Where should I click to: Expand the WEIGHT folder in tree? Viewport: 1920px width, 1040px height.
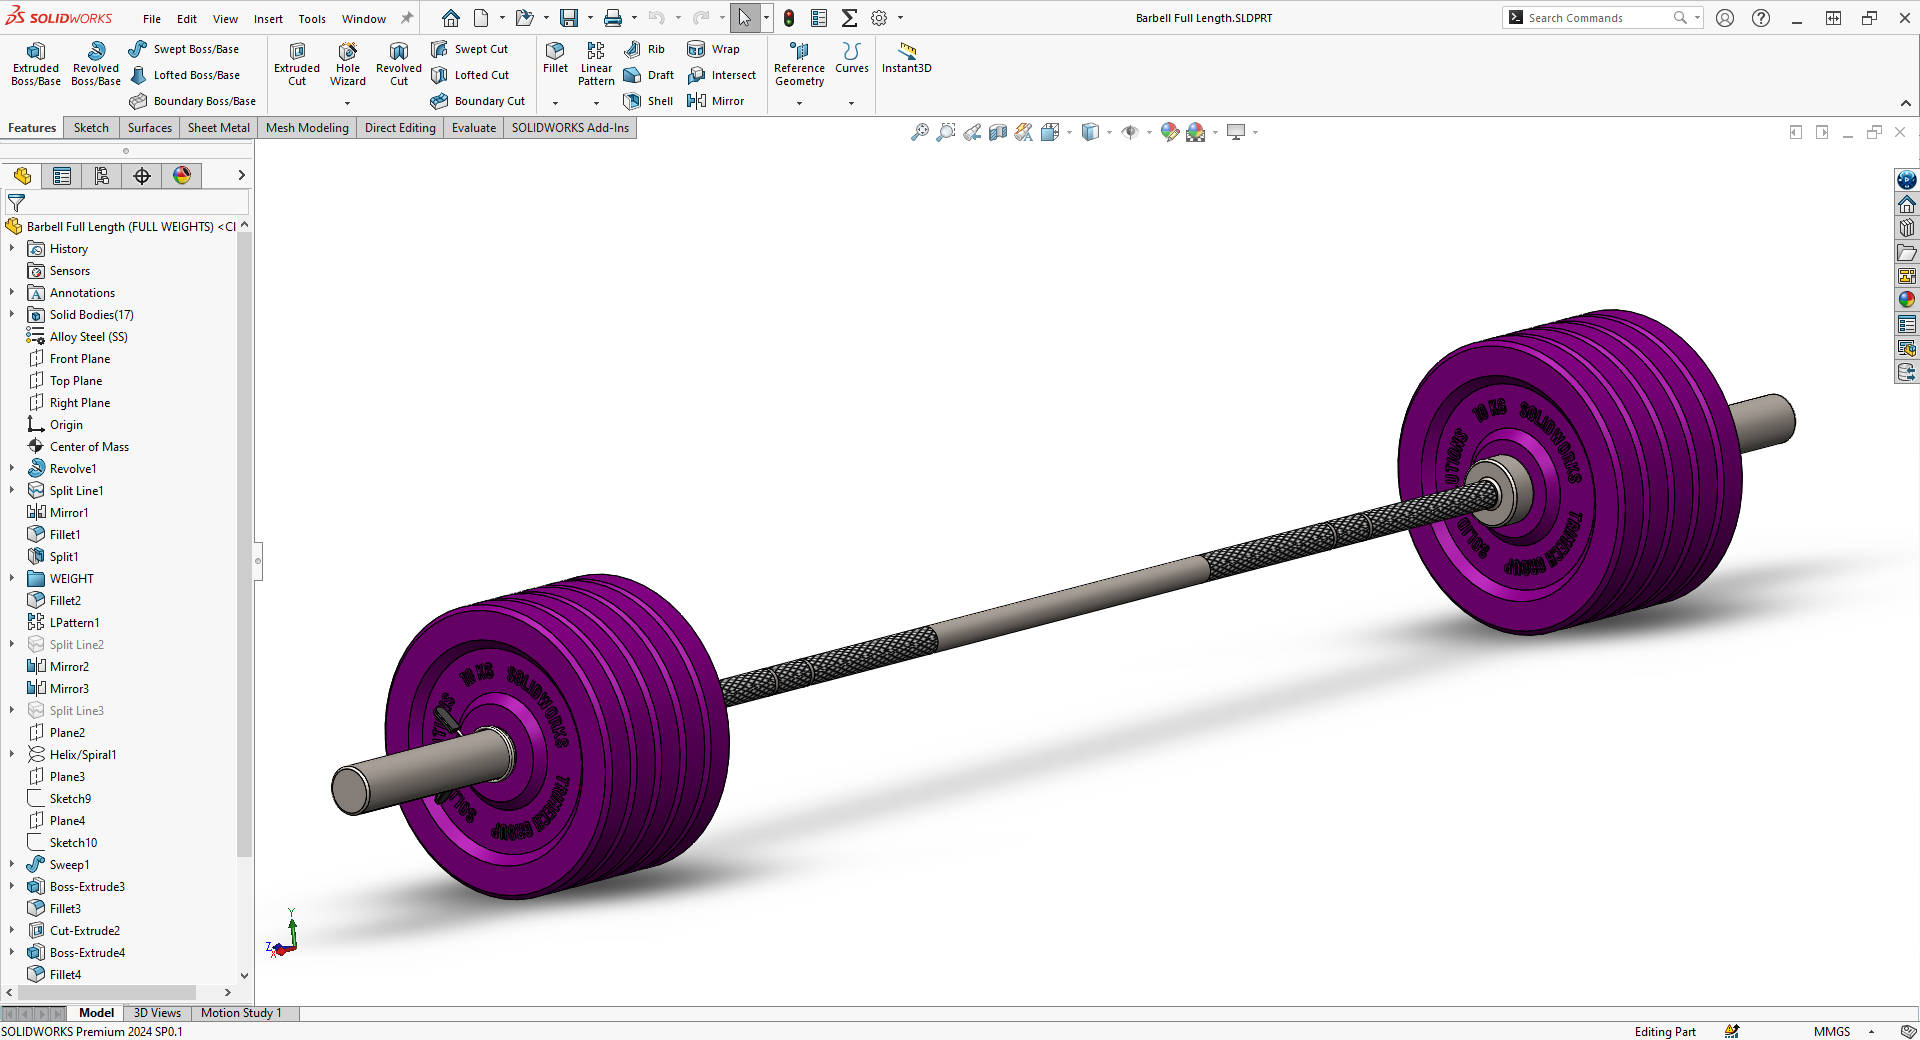[12, 579]
